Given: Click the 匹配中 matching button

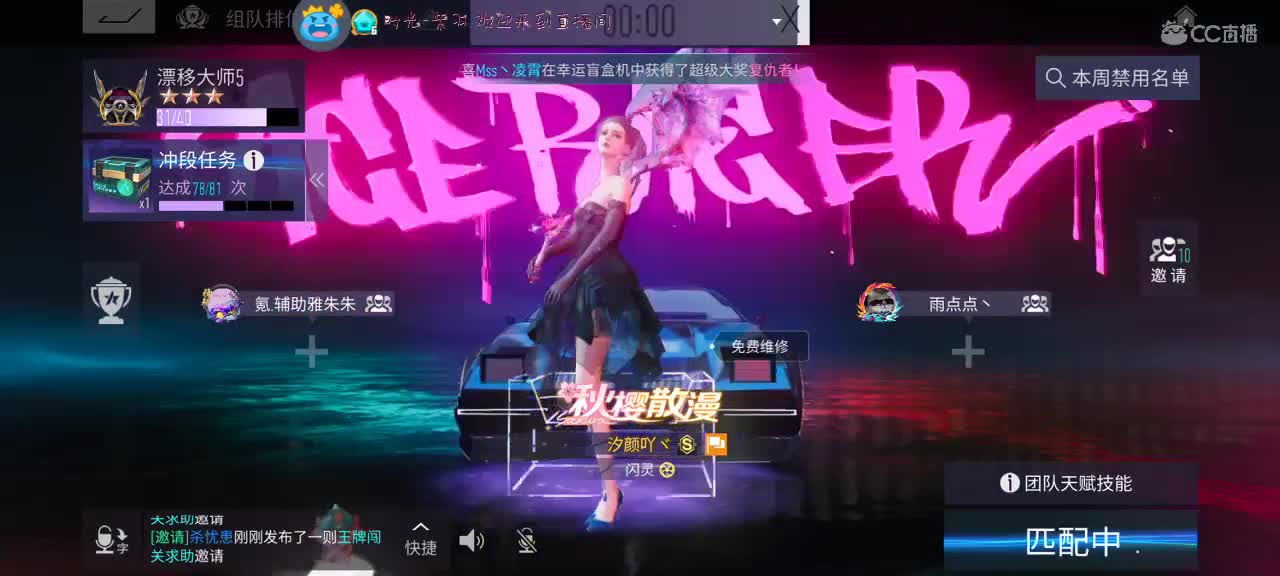Looking at the screenshot, I should [x=1071, y=541].
